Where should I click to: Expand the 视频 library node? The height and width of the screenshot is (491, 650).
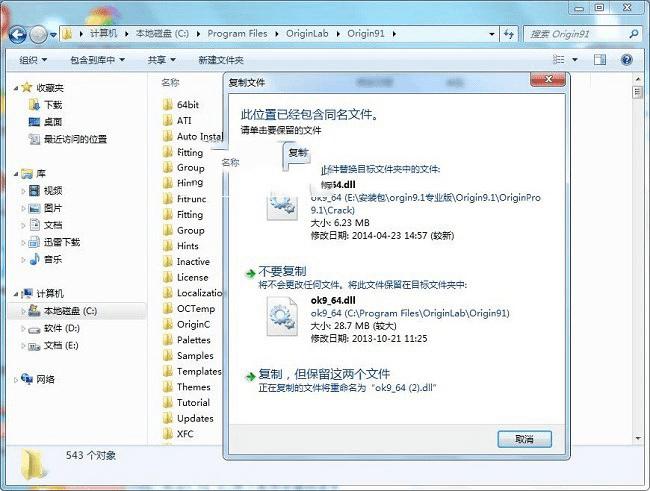click(23, 191)
